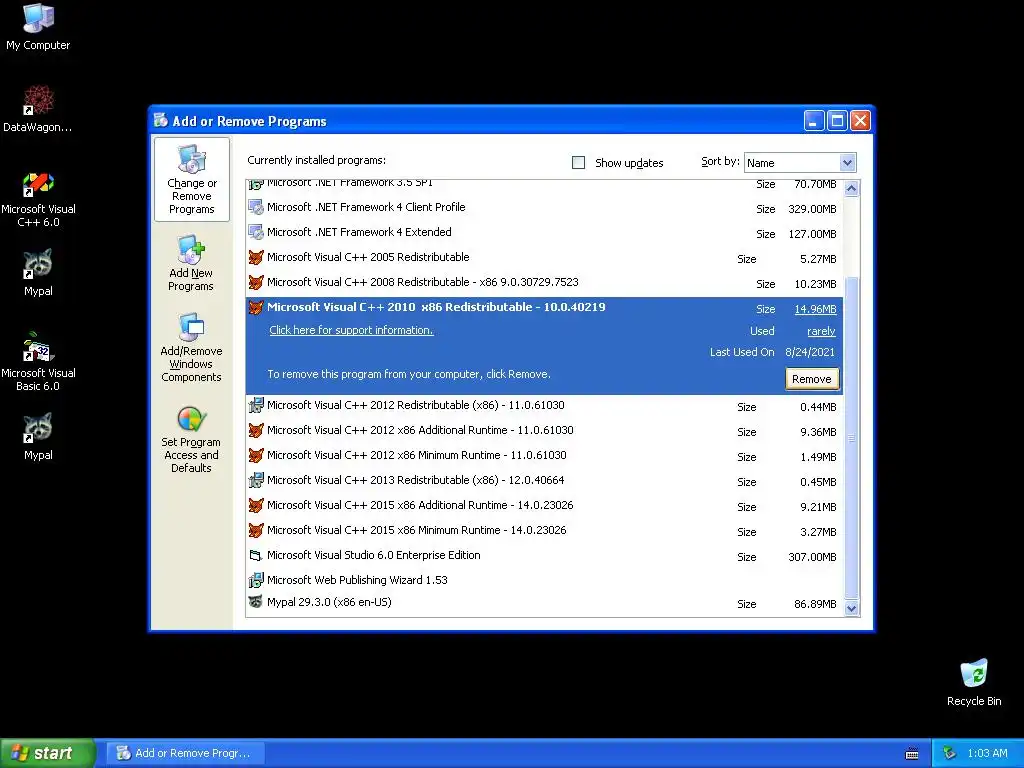Click icon of selected Visual C++ 2010 entry

point(256,308)
